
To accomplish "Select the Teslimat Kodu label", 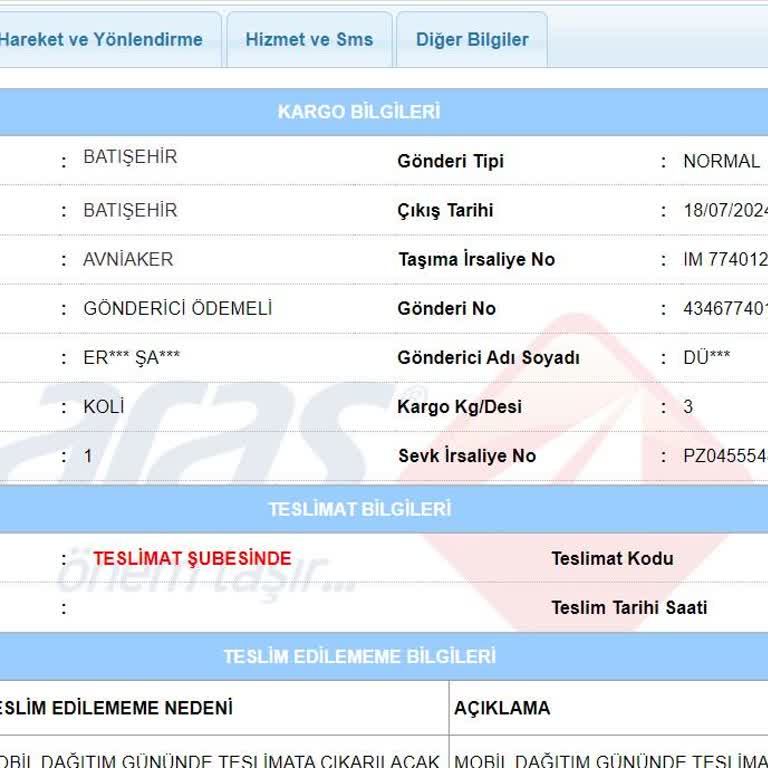I will 612,558.
